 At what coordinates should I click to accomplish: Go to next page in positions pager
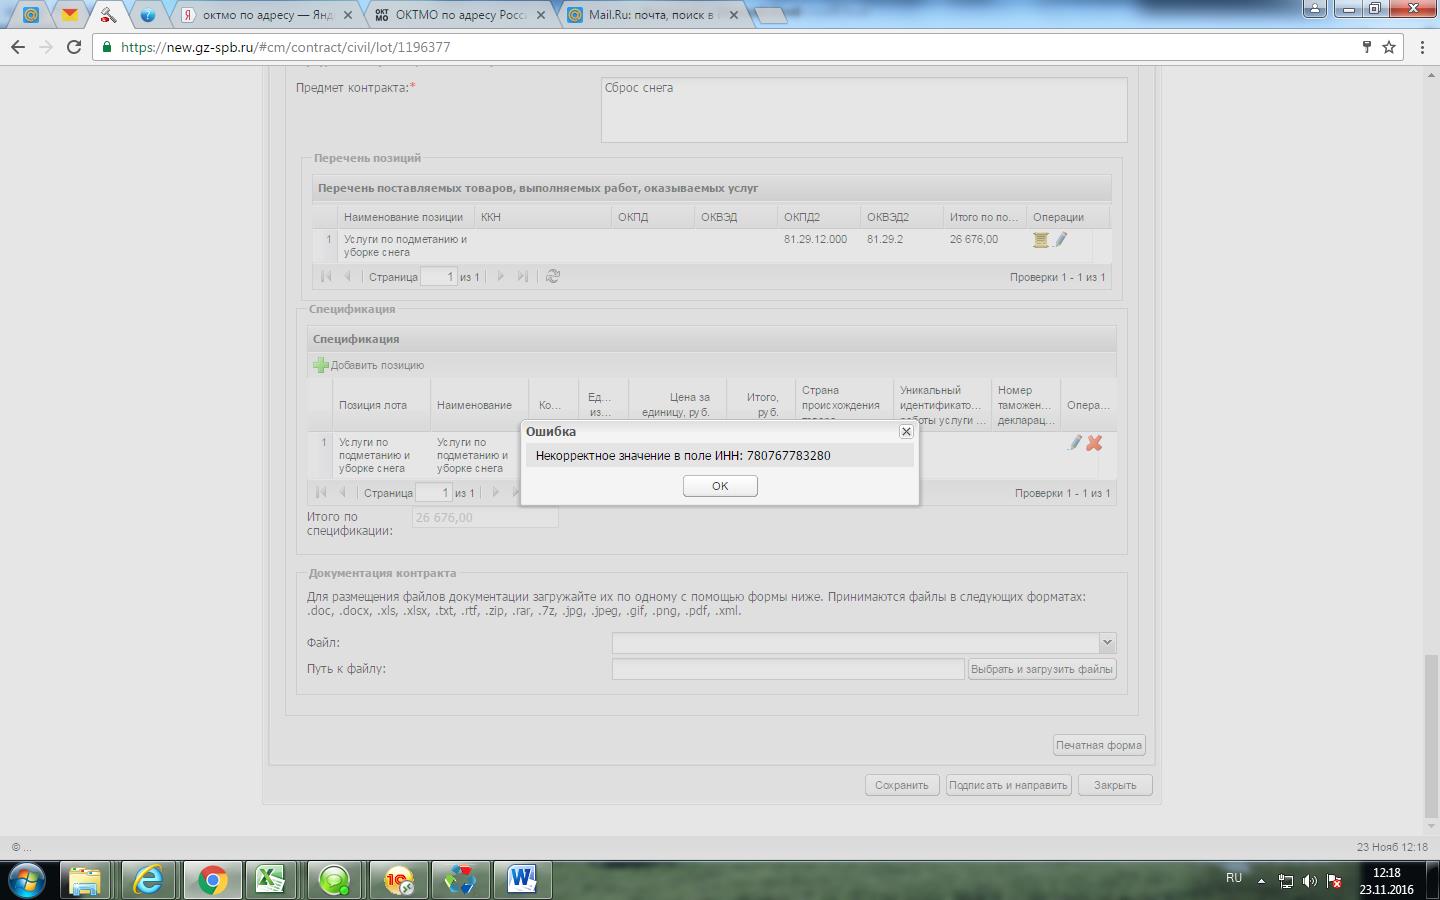(501, 276)
